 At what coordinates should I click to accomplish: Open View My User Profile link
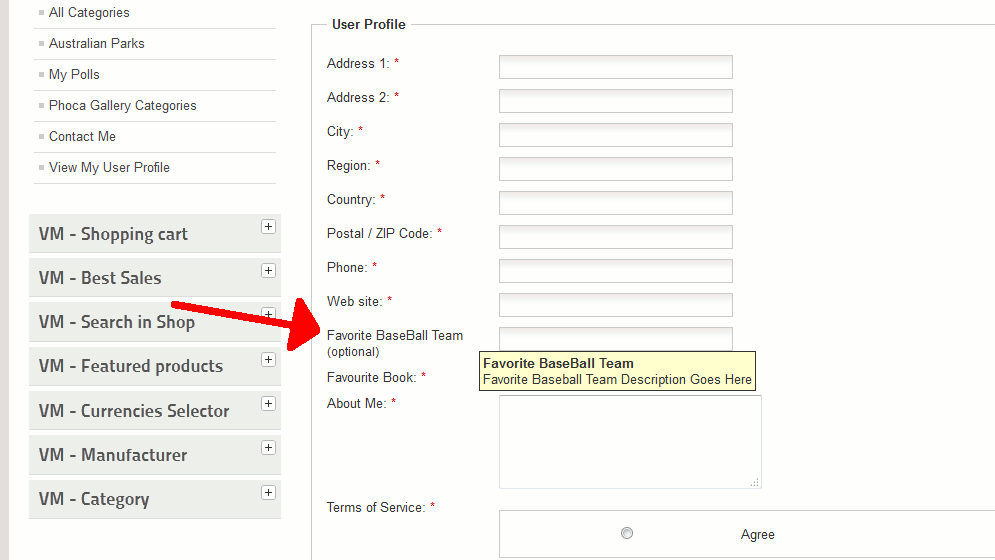pyautogui.click(x=109, y=168)
